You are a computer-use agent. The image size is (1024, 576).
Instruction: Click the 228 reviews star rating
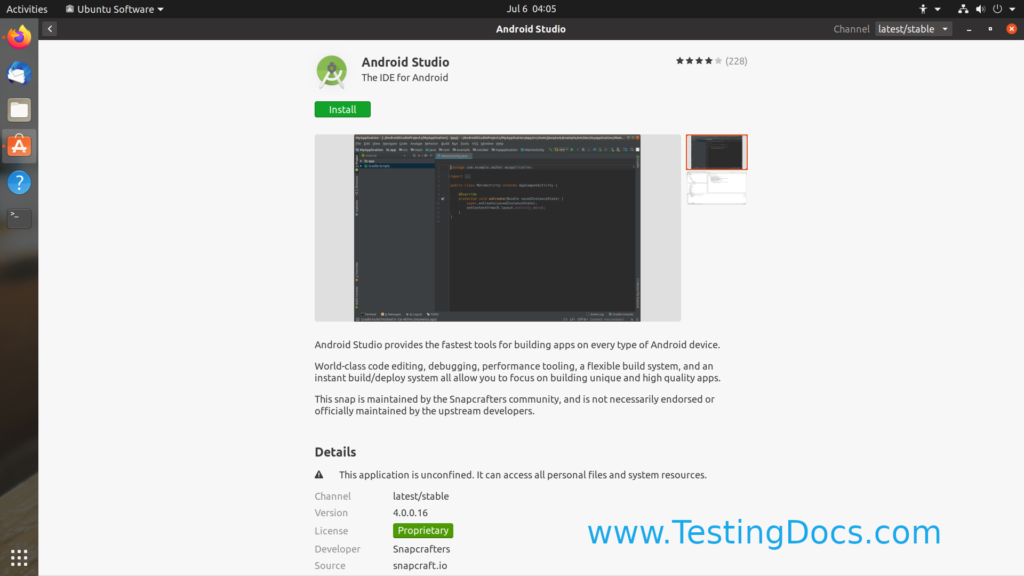pyautogui.click(x=708, y=60)
